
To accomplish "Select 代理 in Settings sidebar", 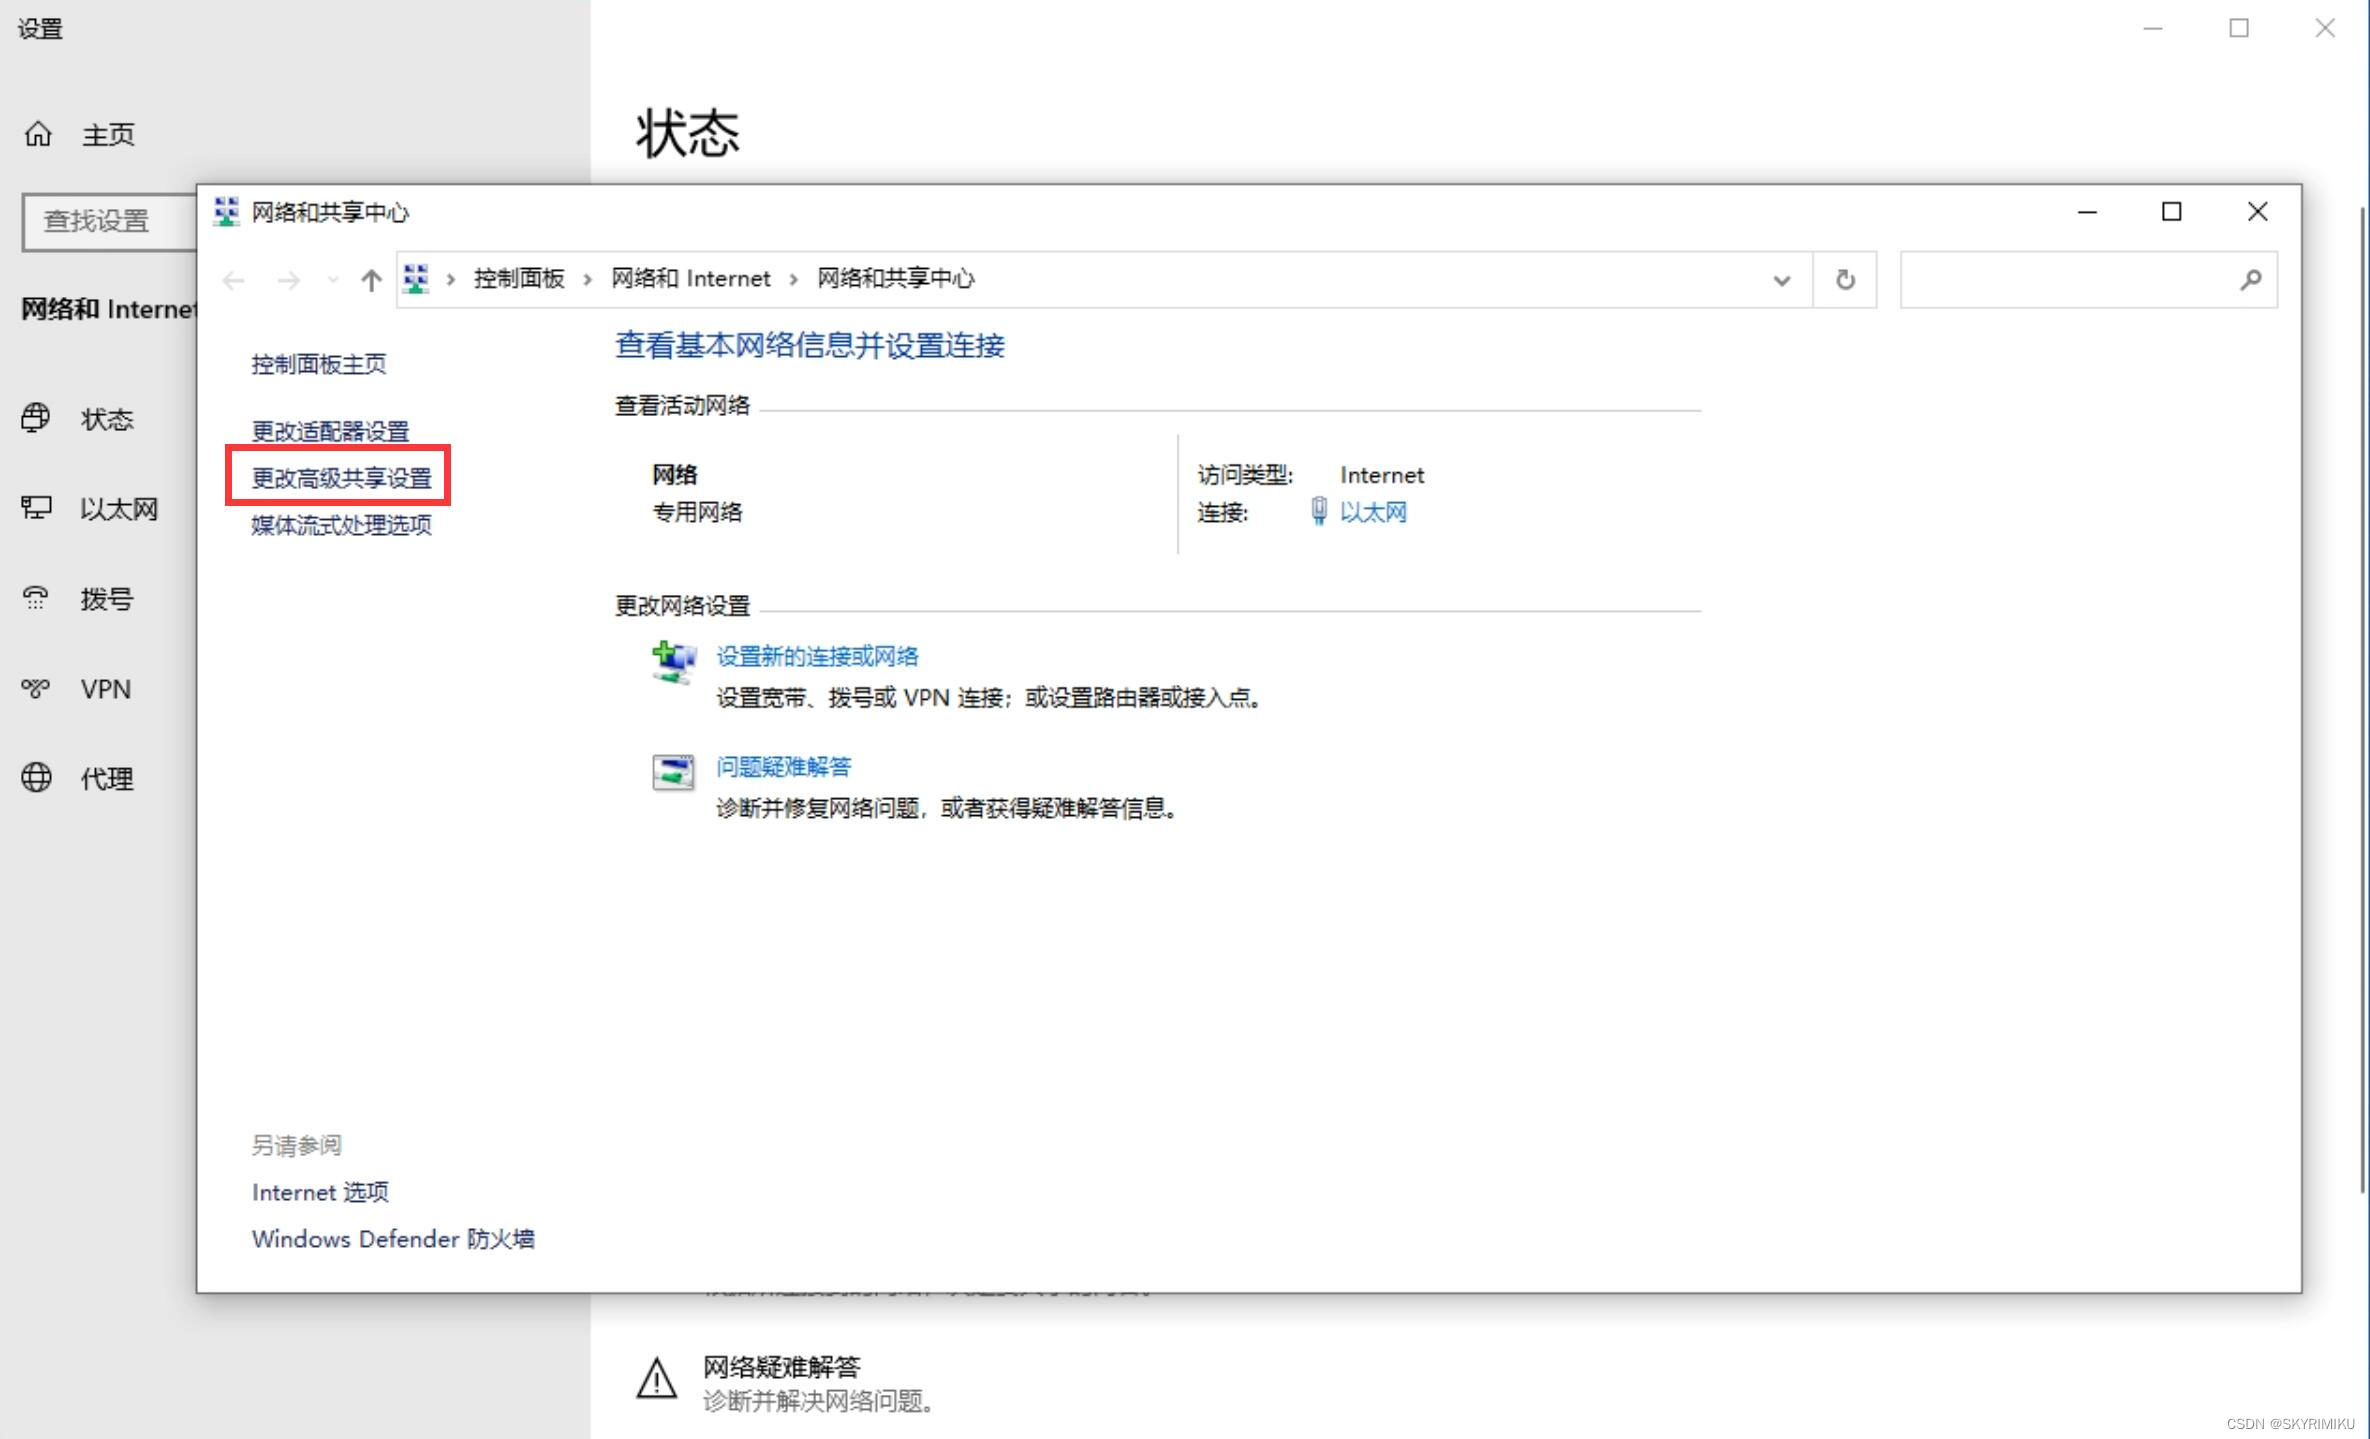I will click(x=107, y=778).
